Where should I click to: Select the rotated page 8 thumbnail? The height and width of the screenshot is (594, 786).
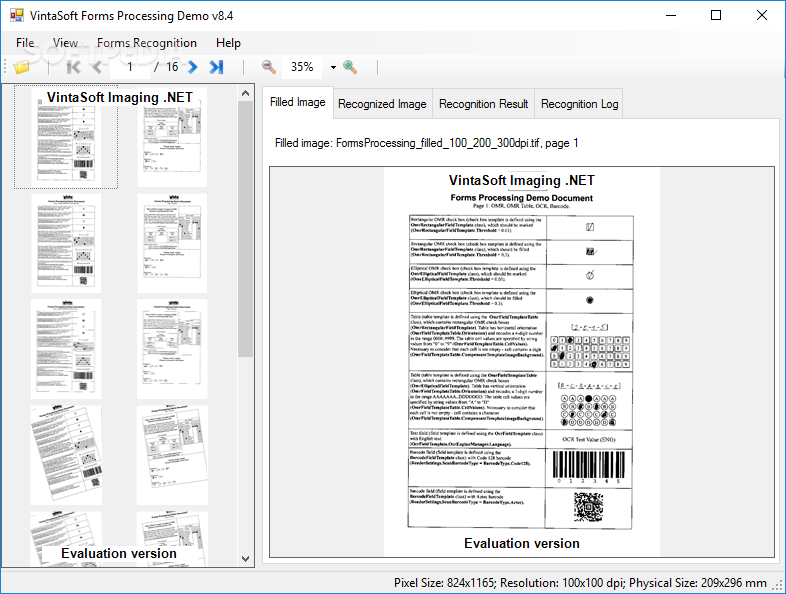(172, 455)
